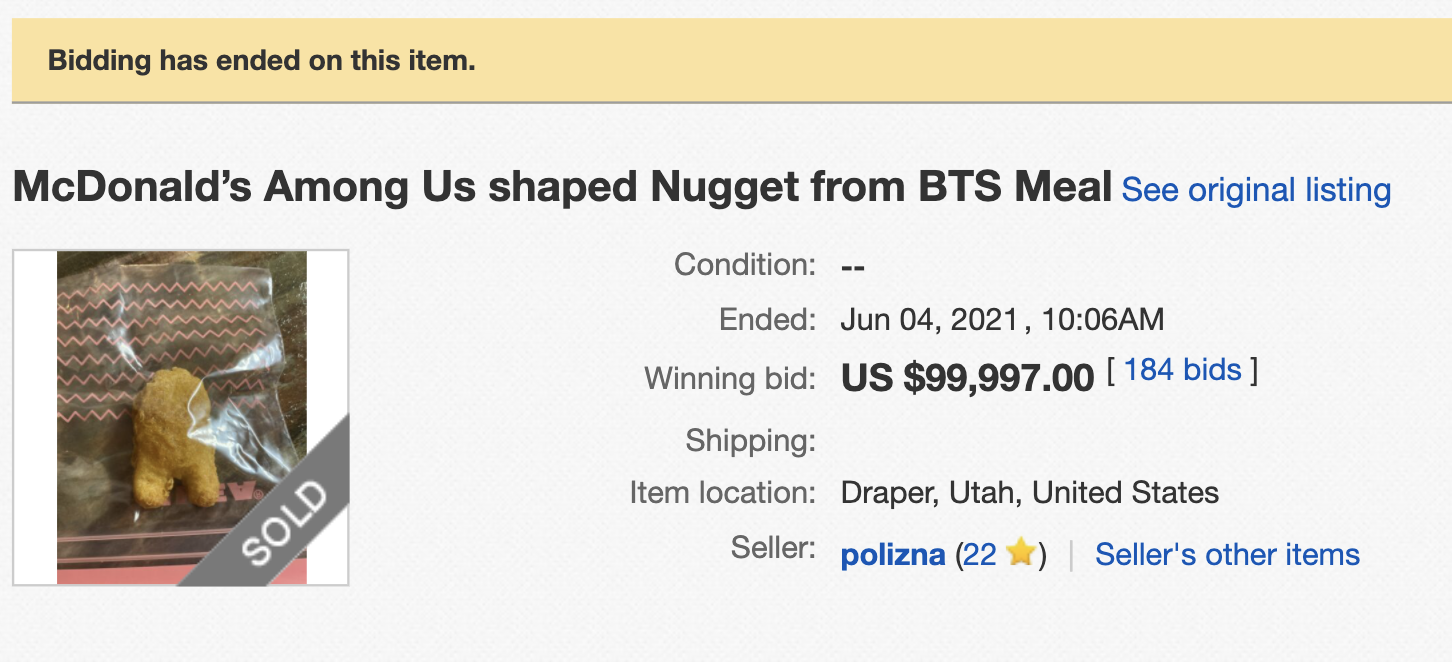Click the Condition label
The width and height of the screenshot is (1452, 662).
point(745,265)
